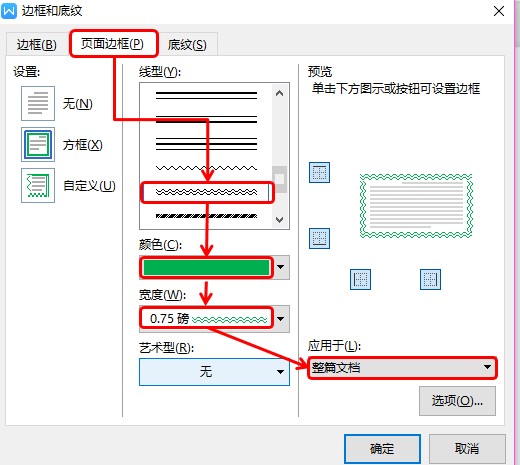Click the 方框(X) label text

(82, 145)
